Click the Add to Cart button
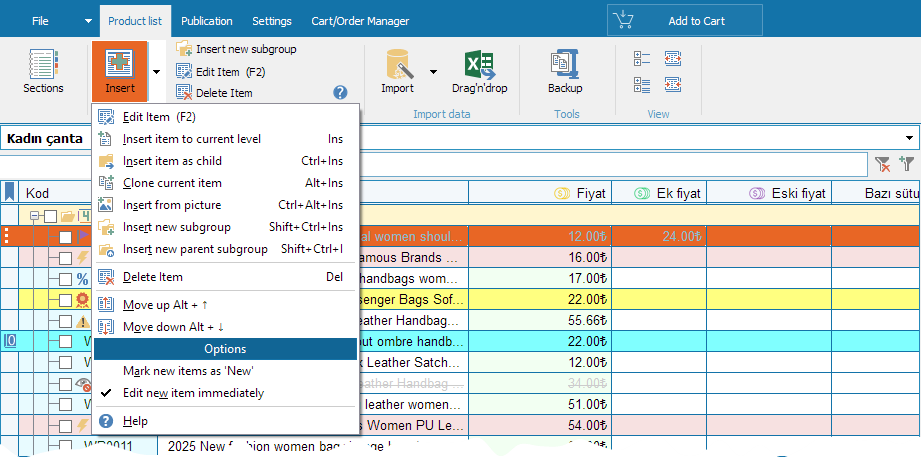 click(684, 21)
